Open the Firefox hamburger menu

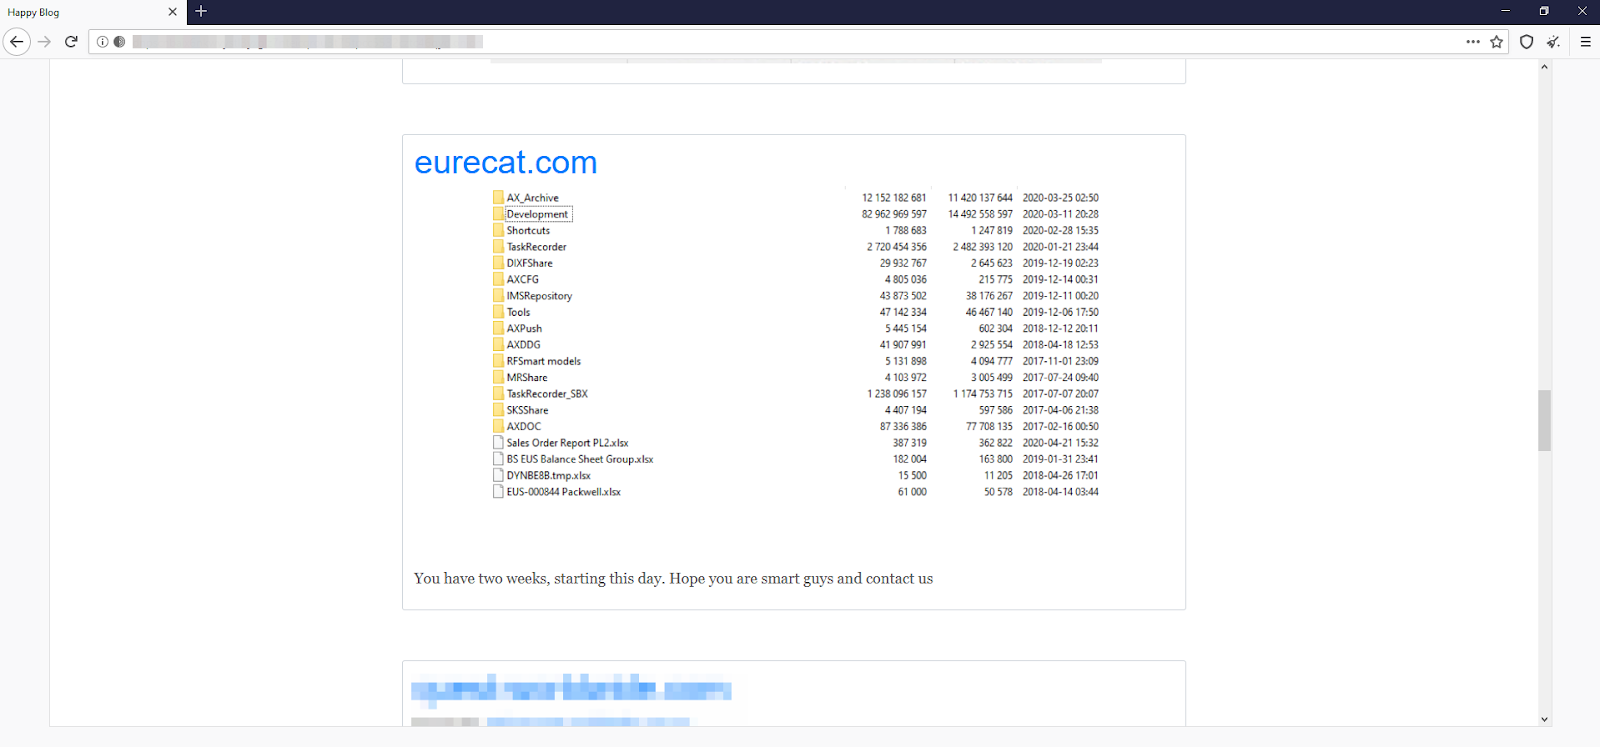[1586, 42]
